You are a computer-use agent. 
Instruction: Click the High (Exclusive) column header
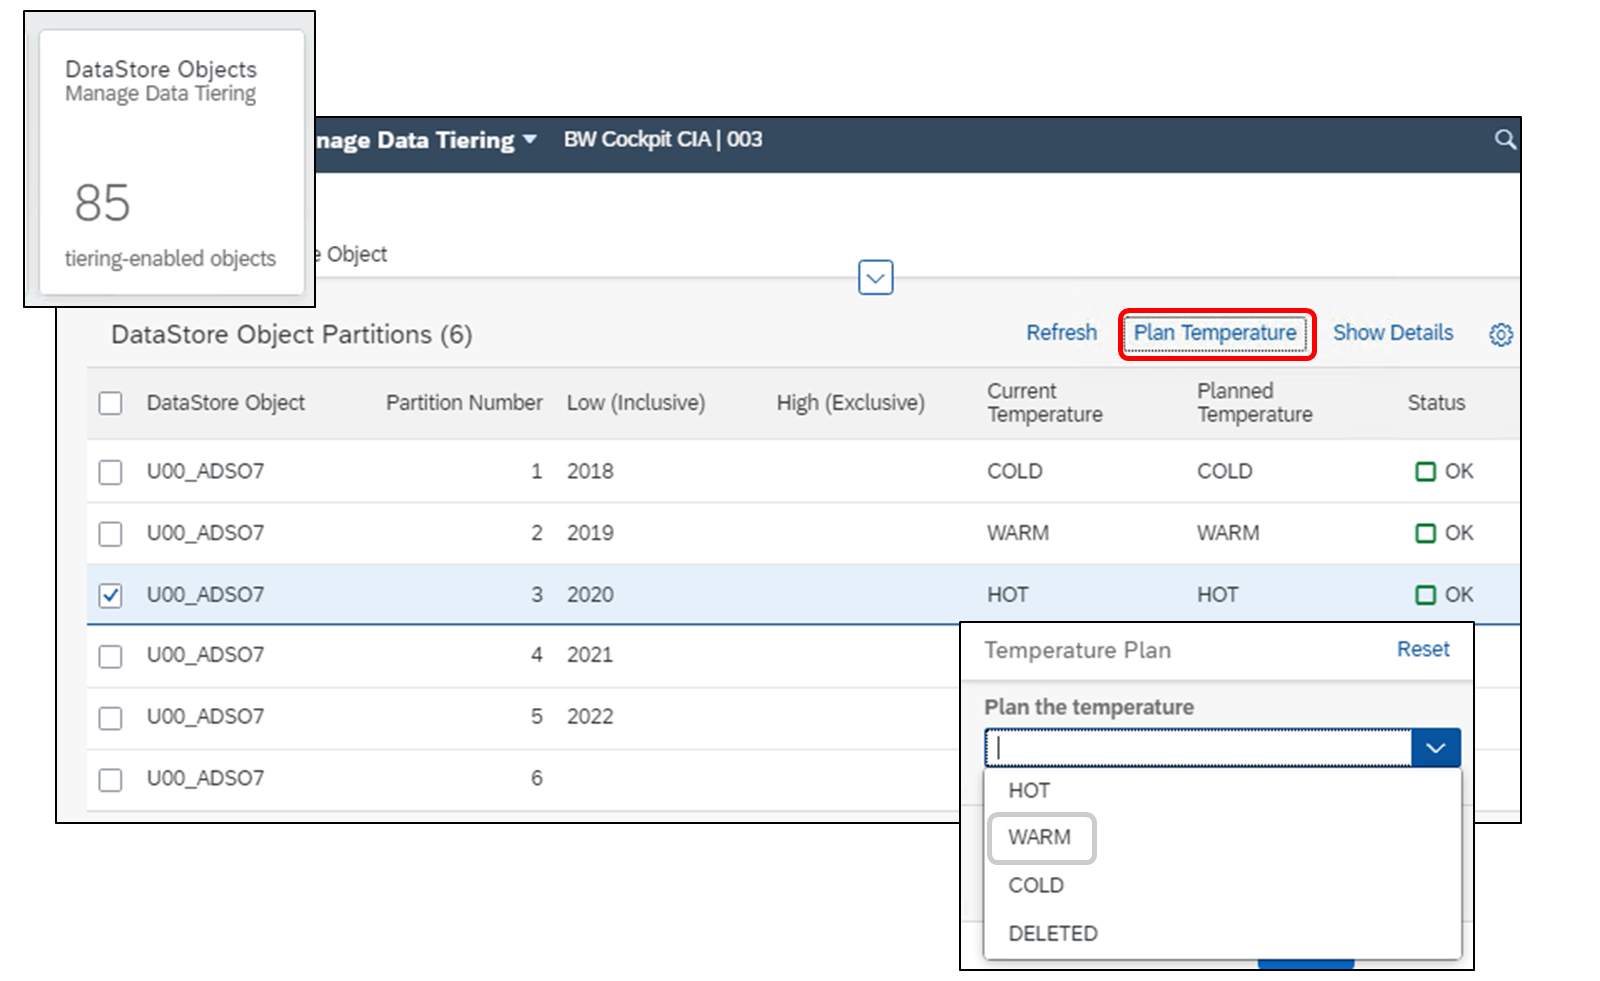pos(851,403)
